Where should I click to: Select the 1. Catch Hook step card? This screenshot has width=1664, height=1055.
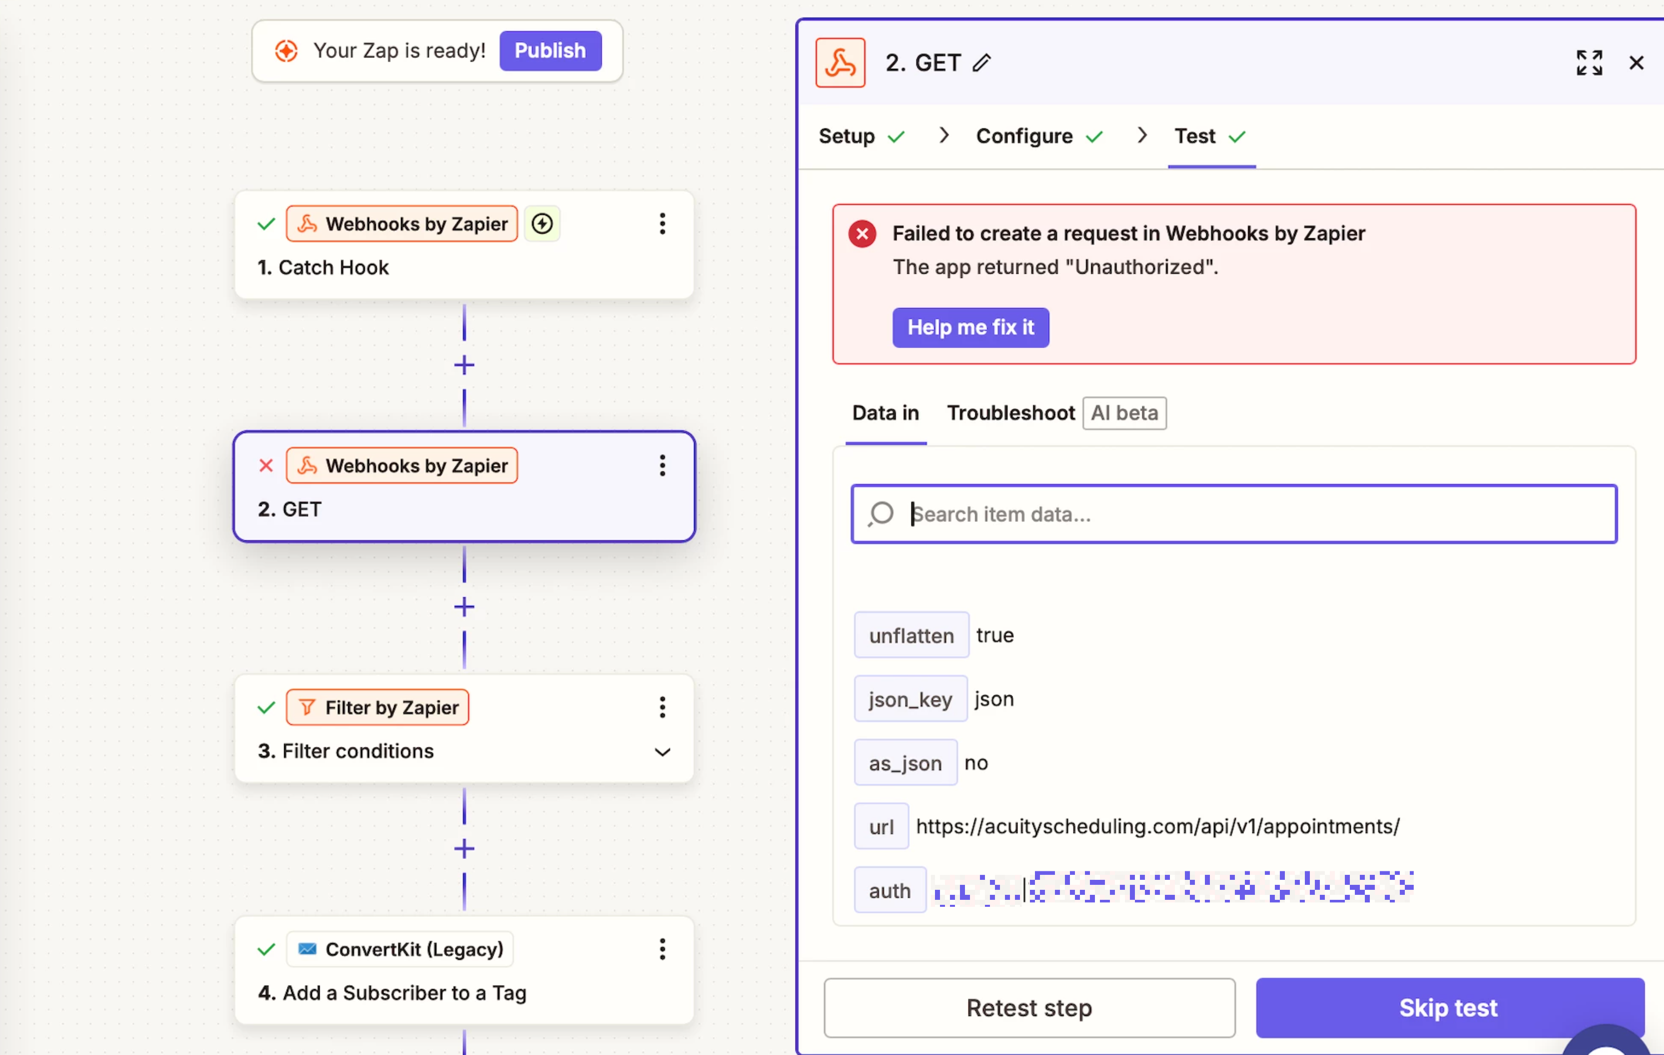(464, 245)
